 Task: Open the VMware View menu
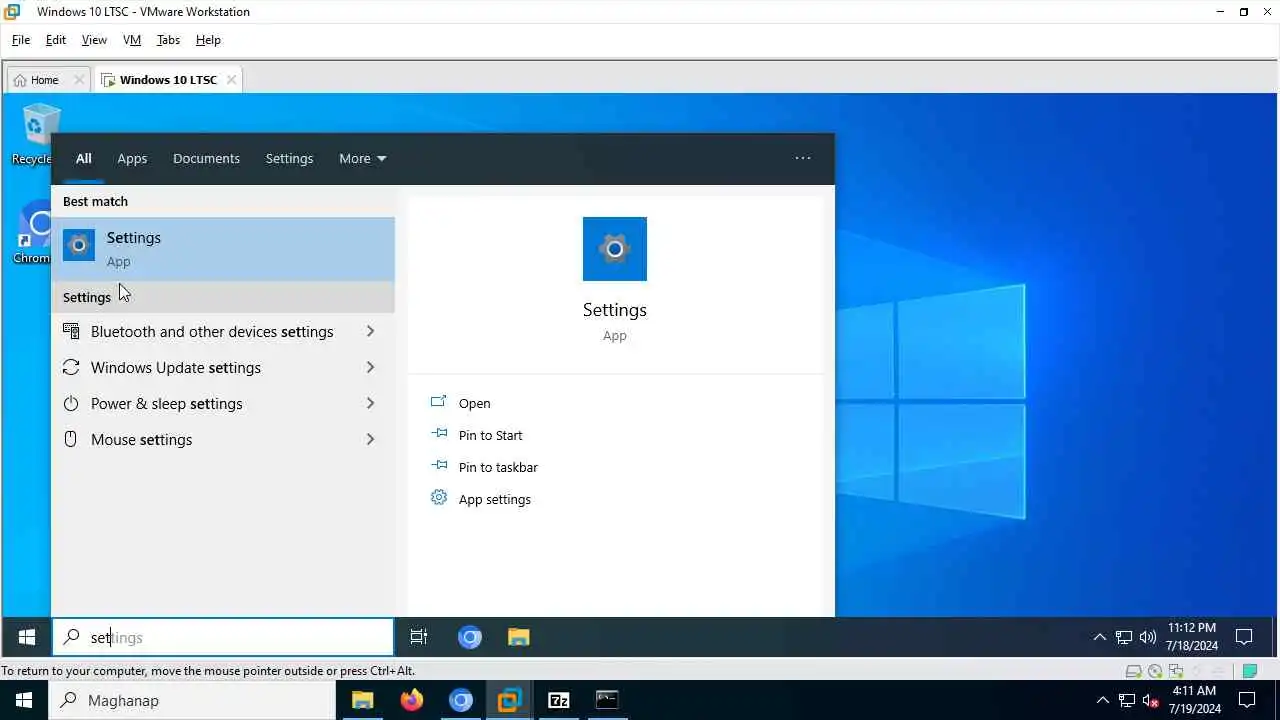[x=94, y=40]
